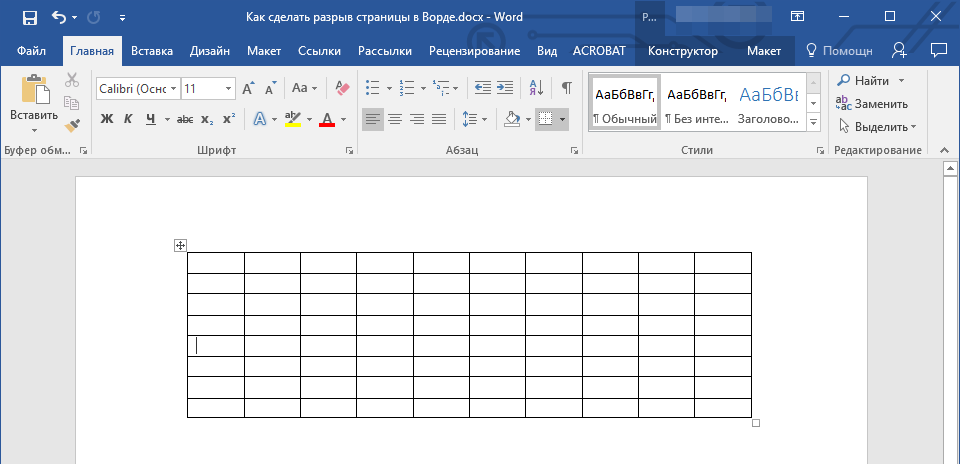Click the font color red A swatch
Image resolution: width=960 pixels, height=464 pixels.
pyautogui.click(x=327, y=120)
